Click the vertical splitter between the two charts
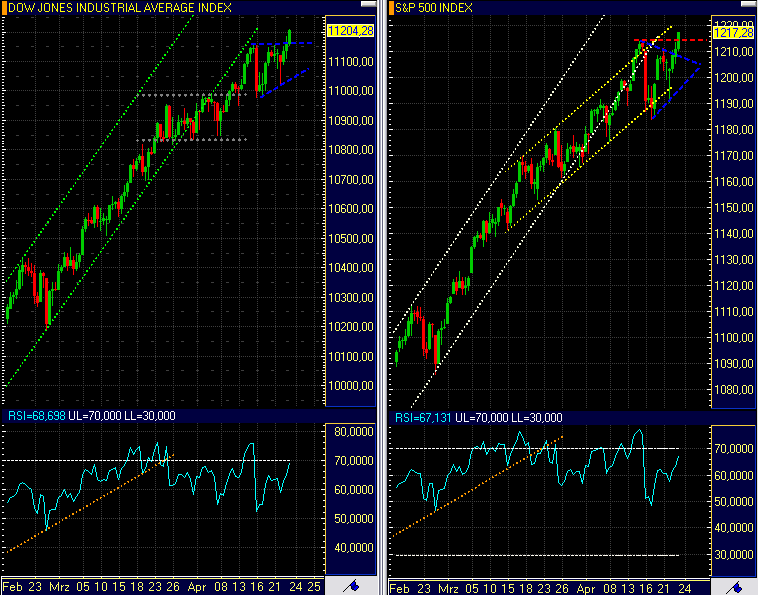 coord(382,297)
